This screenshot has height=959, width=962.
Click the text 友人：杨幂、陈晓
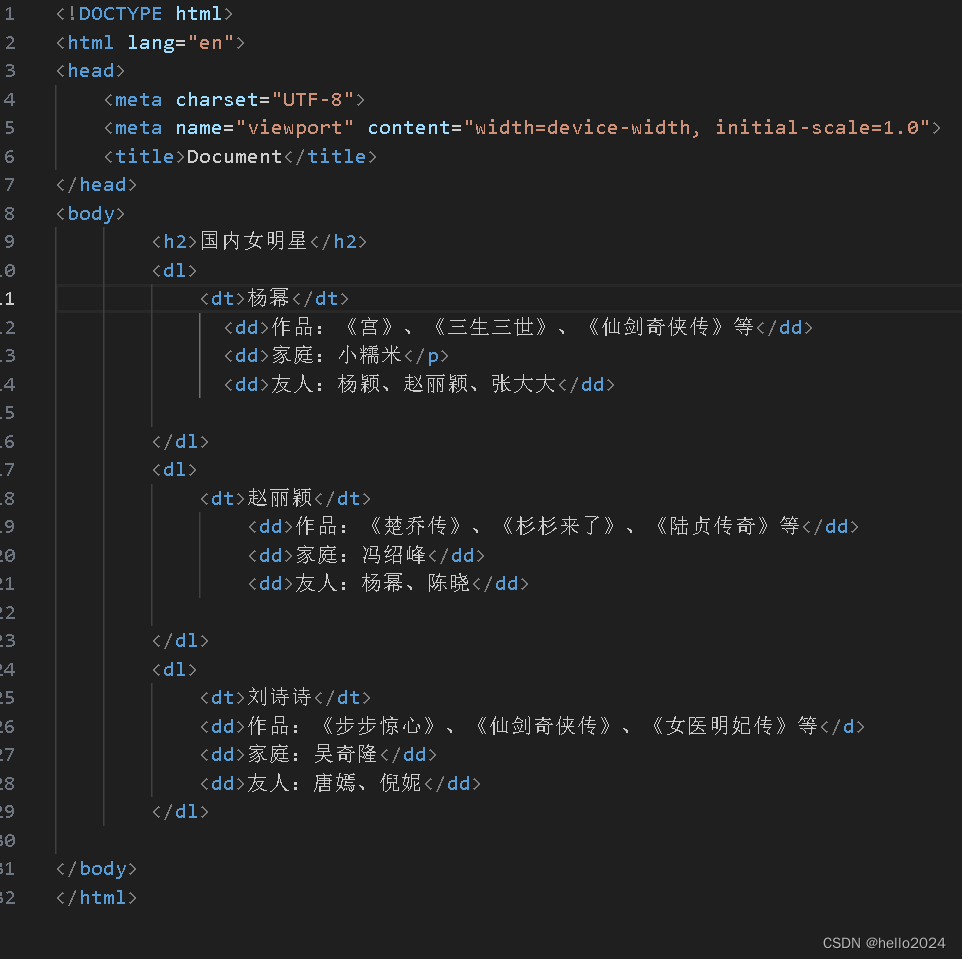382,583
